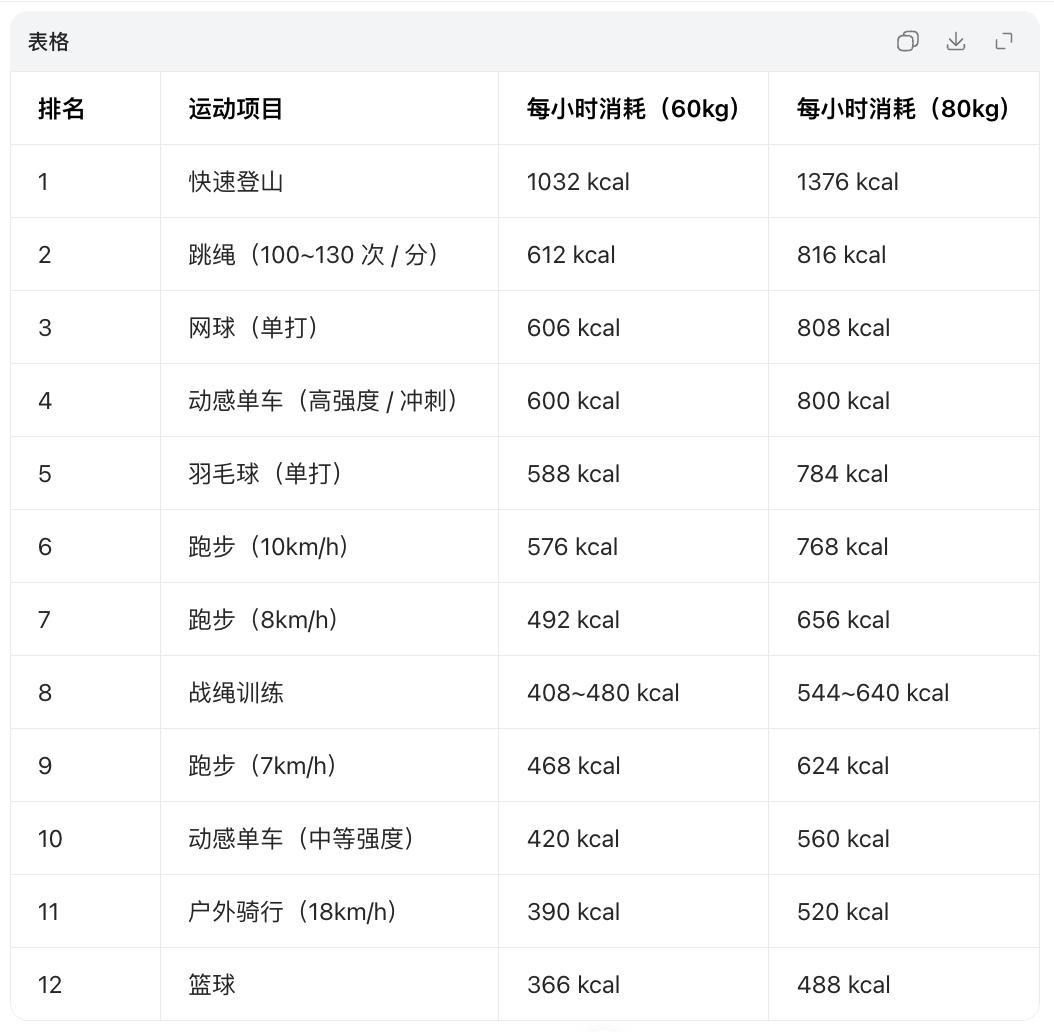Click the 每小时消耗（60kg）column header
This screenshot has width=1054, height=1032.
tap(633, 109)
